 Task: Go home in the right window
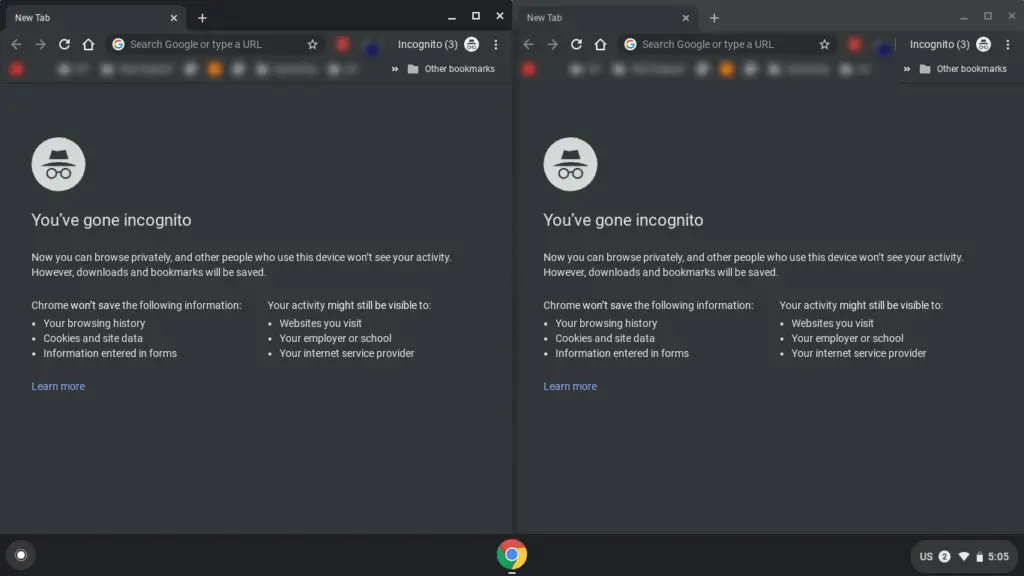(600, 44)
